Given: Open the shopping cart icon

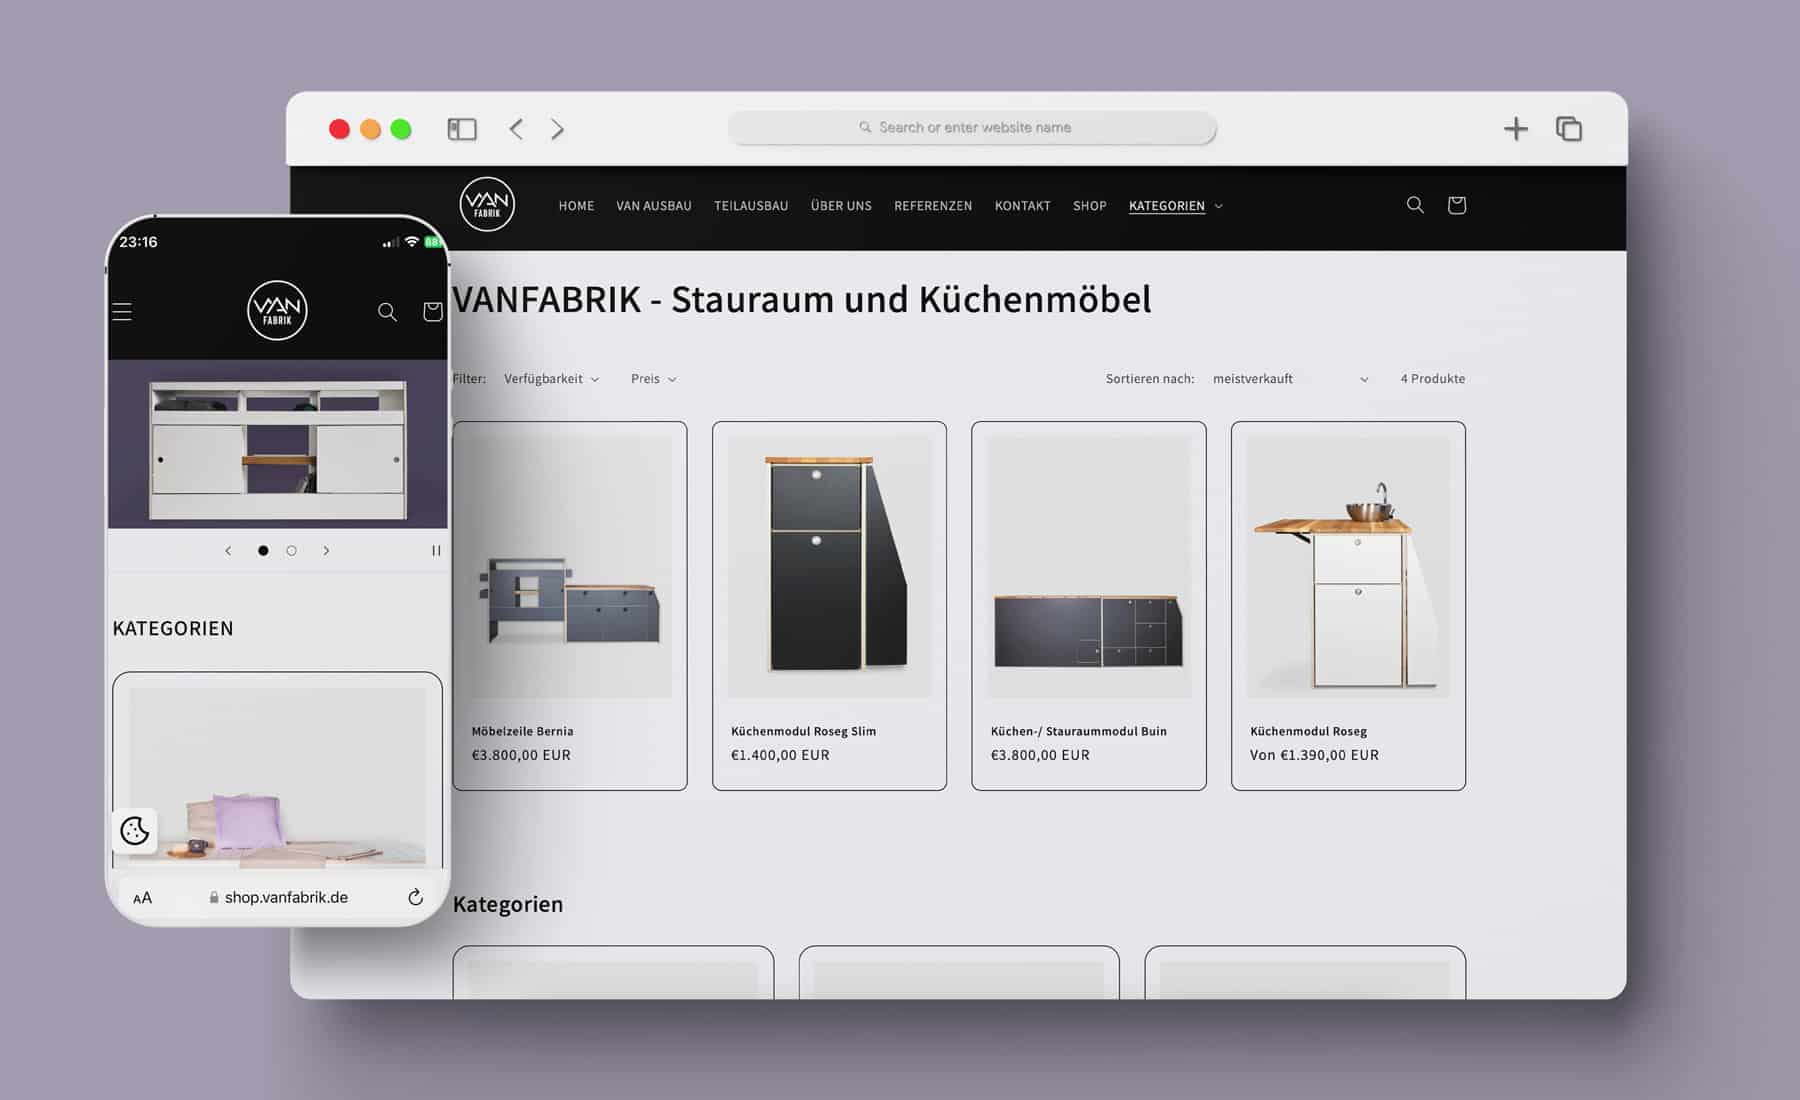Looking at the screenshot, I should [1457, 205].
